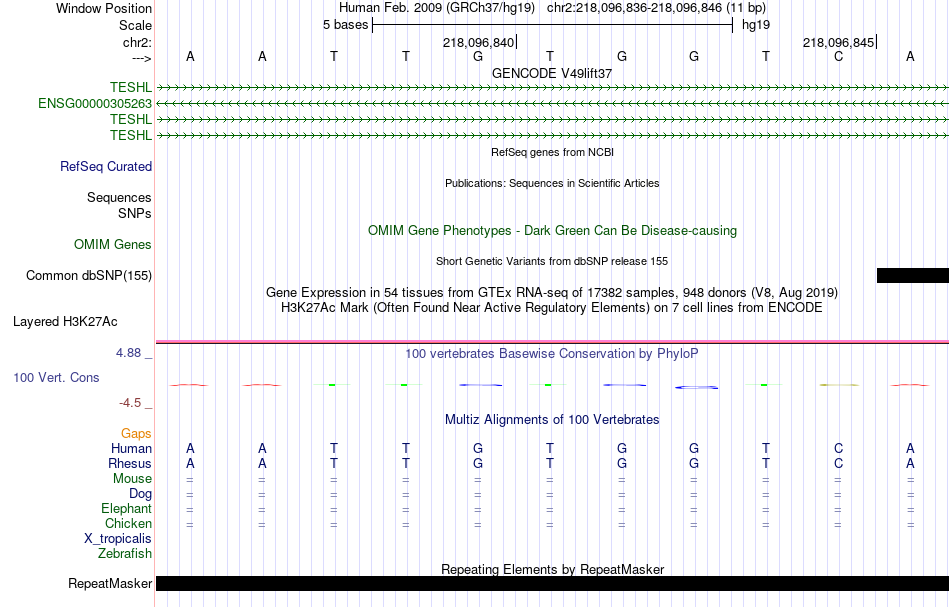
Task: Select the Rhesus species row label
Action: pyautogui.click(x=130, y=463)
